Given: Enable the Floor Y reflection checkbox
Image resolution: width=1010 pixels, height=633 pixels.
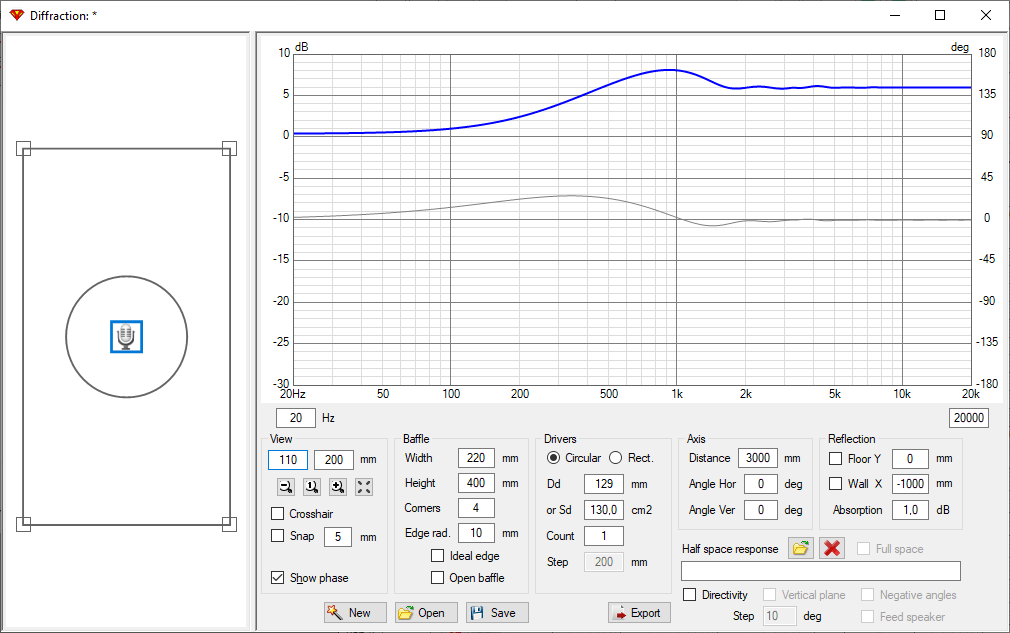Looking at the screenshot, I should (x=835, y=458).
